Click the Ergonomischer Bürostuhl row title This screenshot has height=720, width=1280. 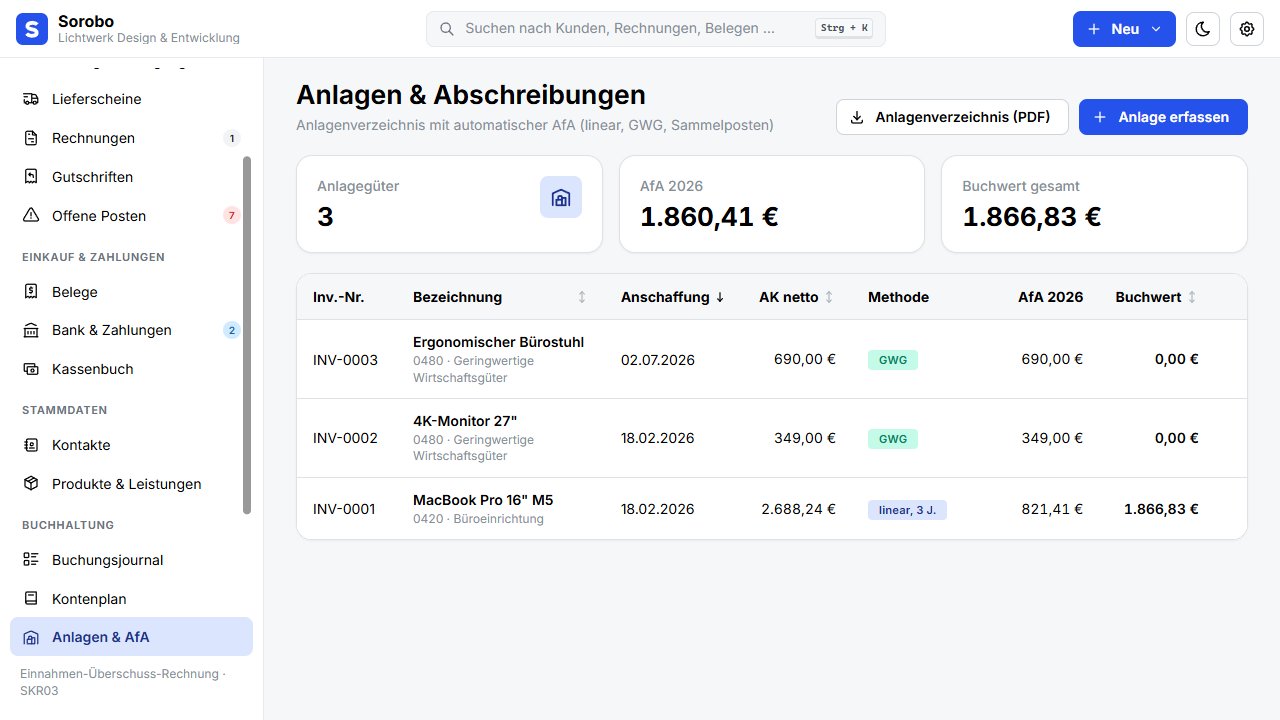[498, 342]
